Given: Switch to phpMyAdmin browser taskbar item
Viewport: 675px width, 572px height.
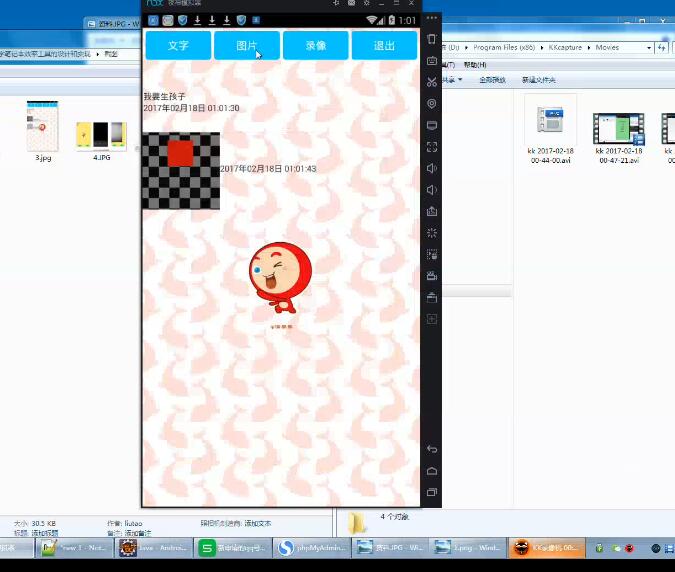Looking at the screenshot, I should (x=312, y=548).
